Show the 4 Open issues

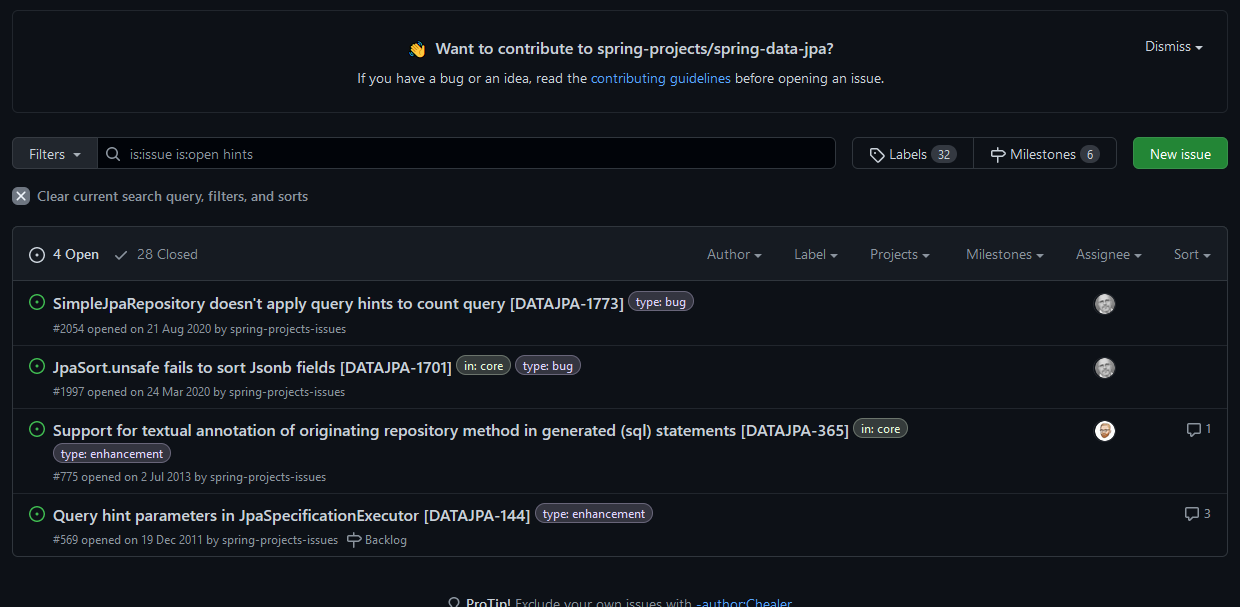(x=64, y=255)
